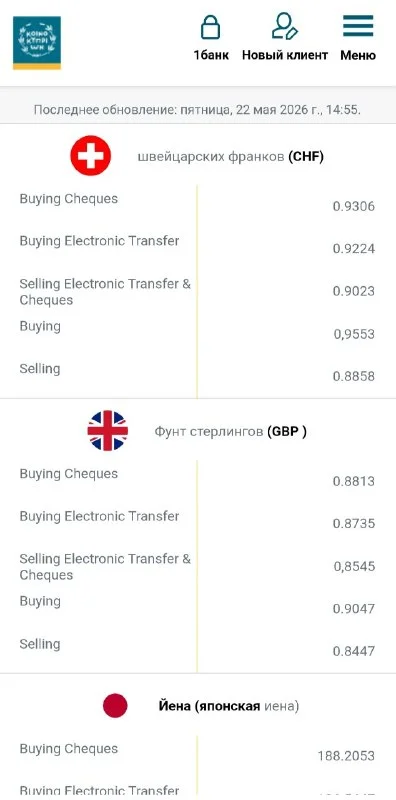Click CHF Buying Electronic Transfer rate 0.9224

(354, 249)
